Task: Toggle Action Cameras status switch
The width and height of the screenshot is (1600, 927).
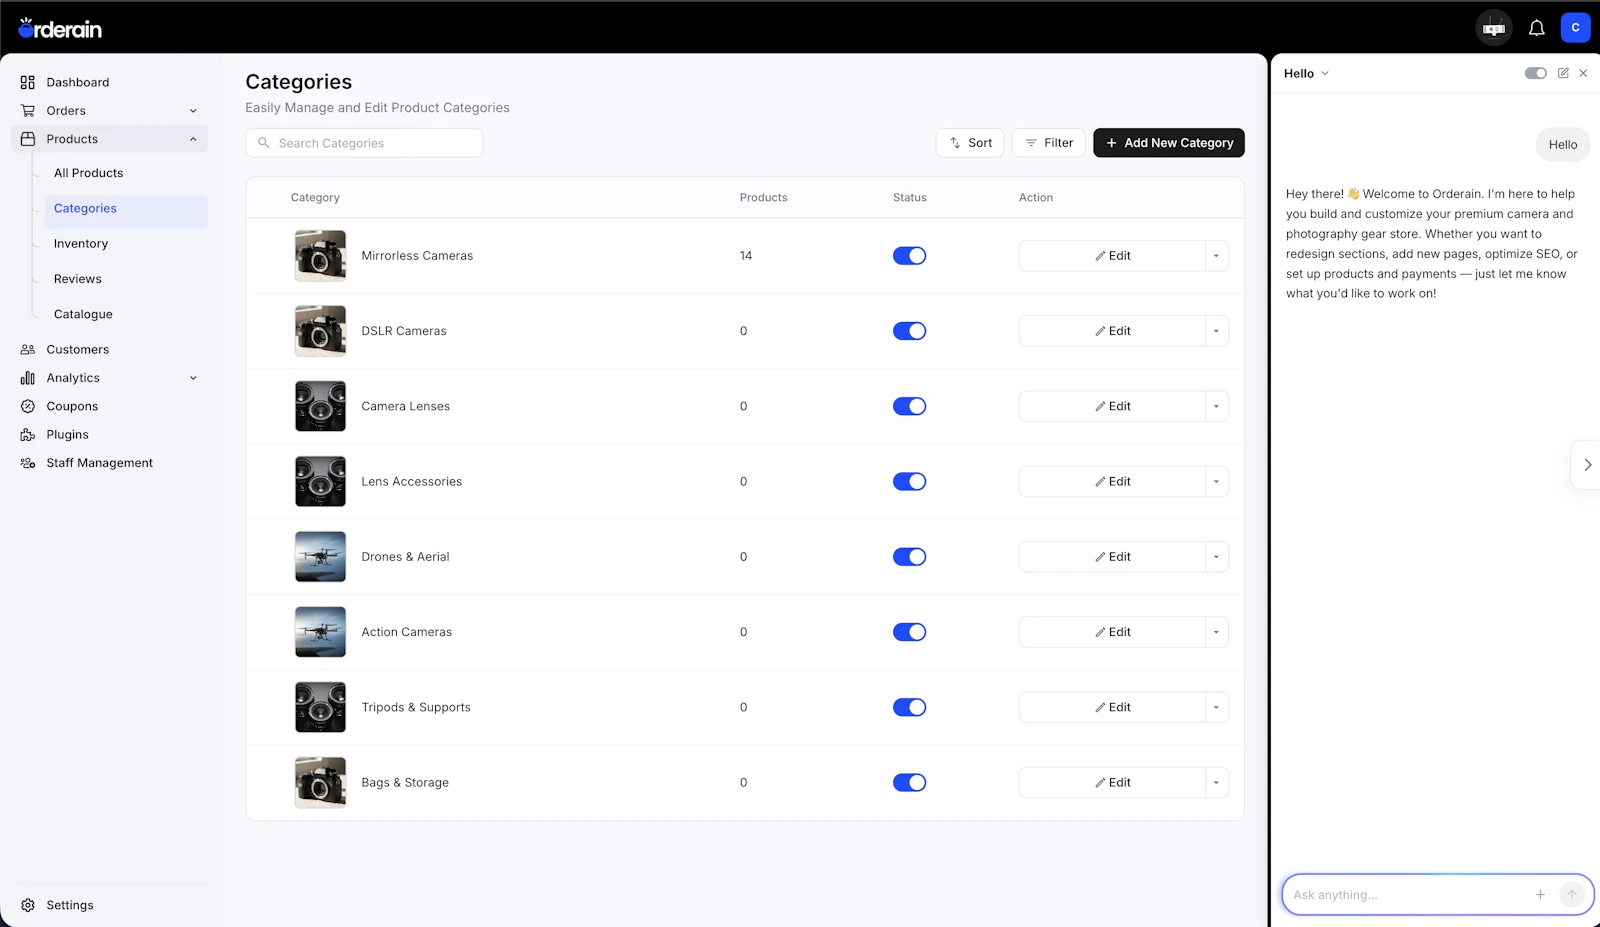Action: pos(909,632)
